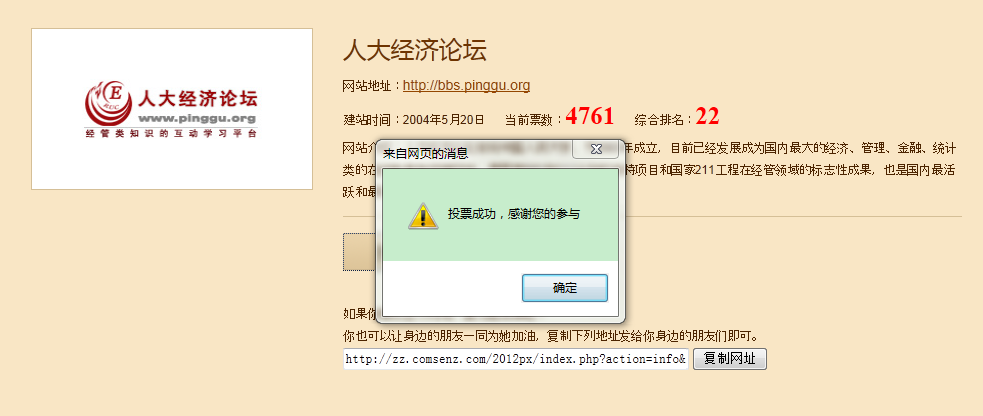Click the red vote count 4761
The image size is (983, 416).
[589, 117]
